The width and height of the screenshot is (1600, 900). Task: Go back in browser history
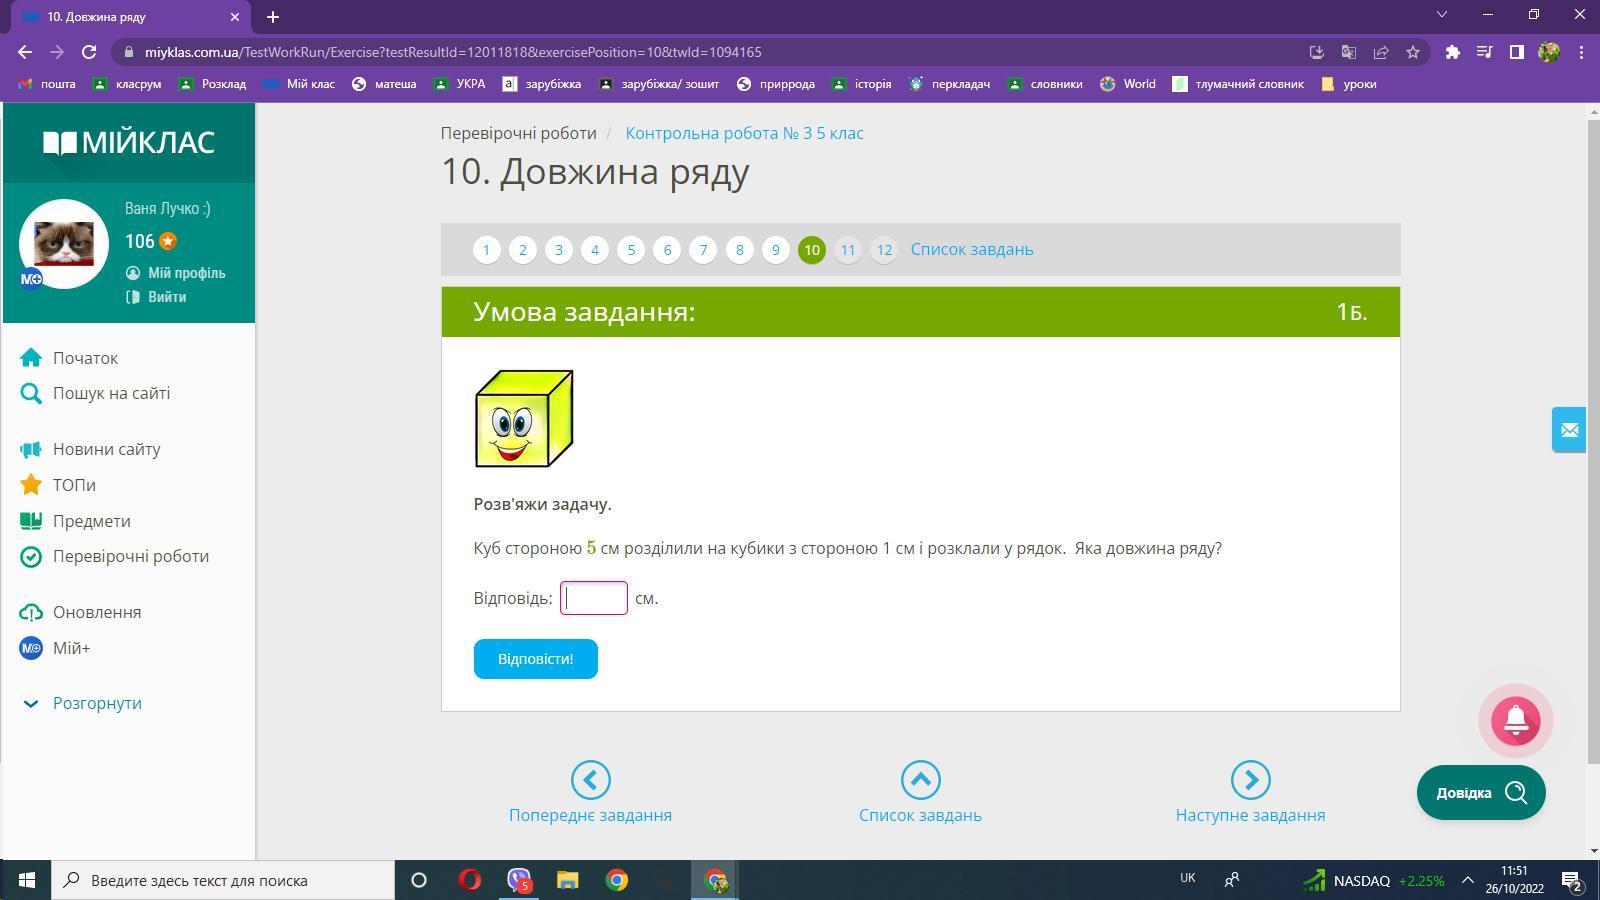(25, 52)
